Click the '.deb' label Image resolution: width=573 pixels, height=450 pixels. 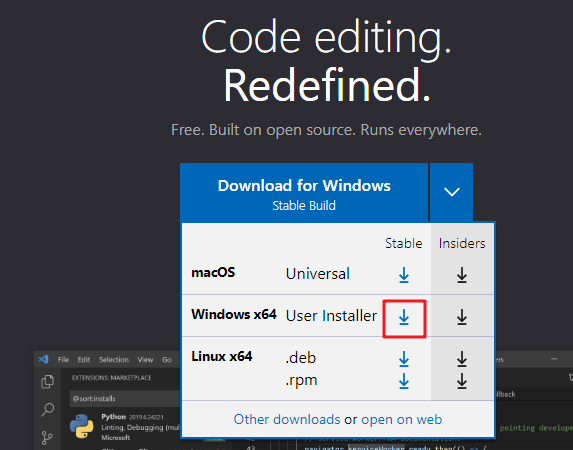tap(300, 358)
